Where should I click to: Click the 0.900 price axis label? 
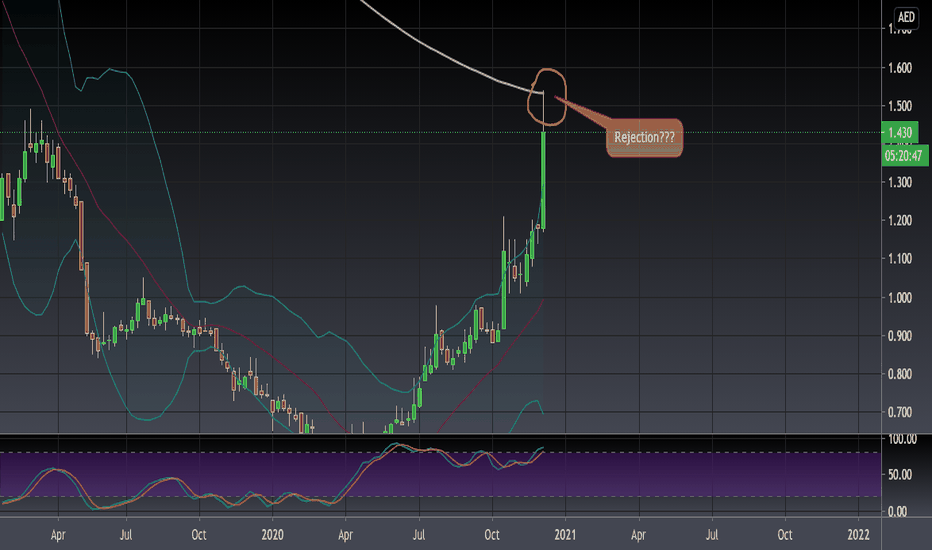coord(900,336)
